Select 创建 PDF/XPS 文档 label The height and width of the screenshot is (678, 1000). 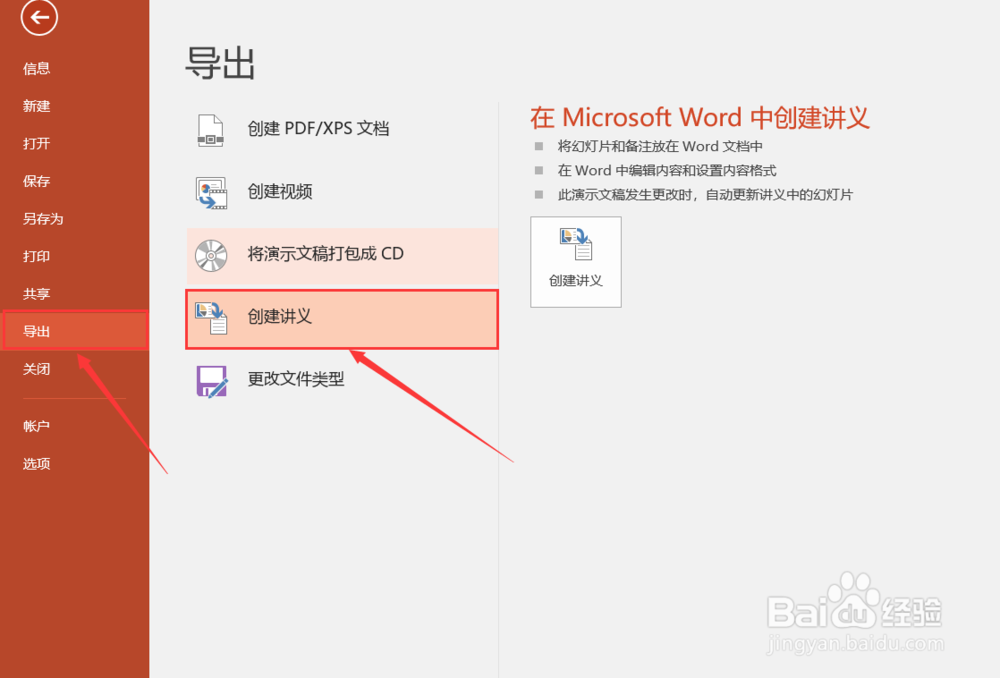[x=318, y=128]
